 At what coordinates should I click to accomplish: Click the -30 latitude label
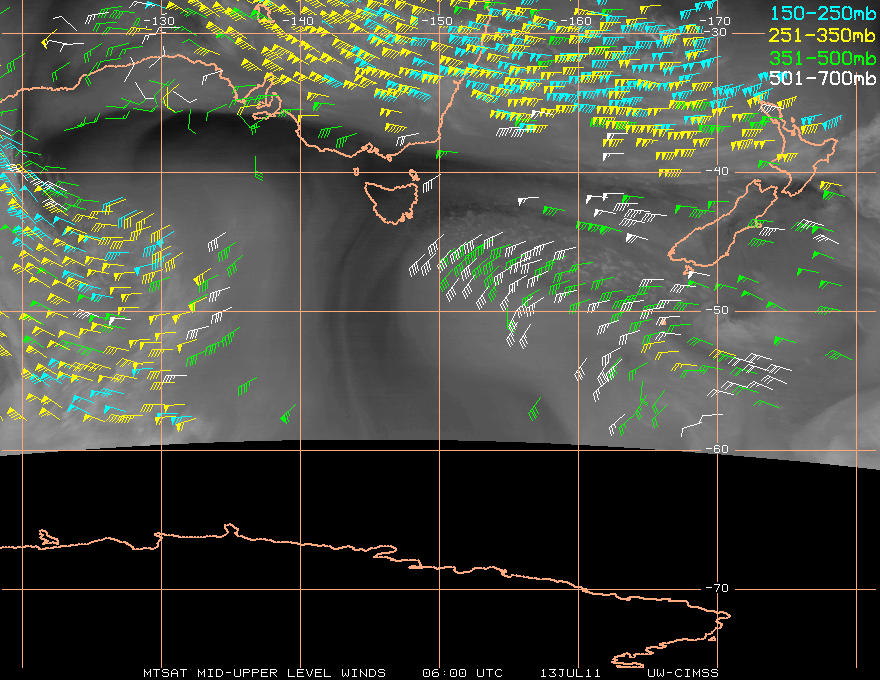[715, 32]
